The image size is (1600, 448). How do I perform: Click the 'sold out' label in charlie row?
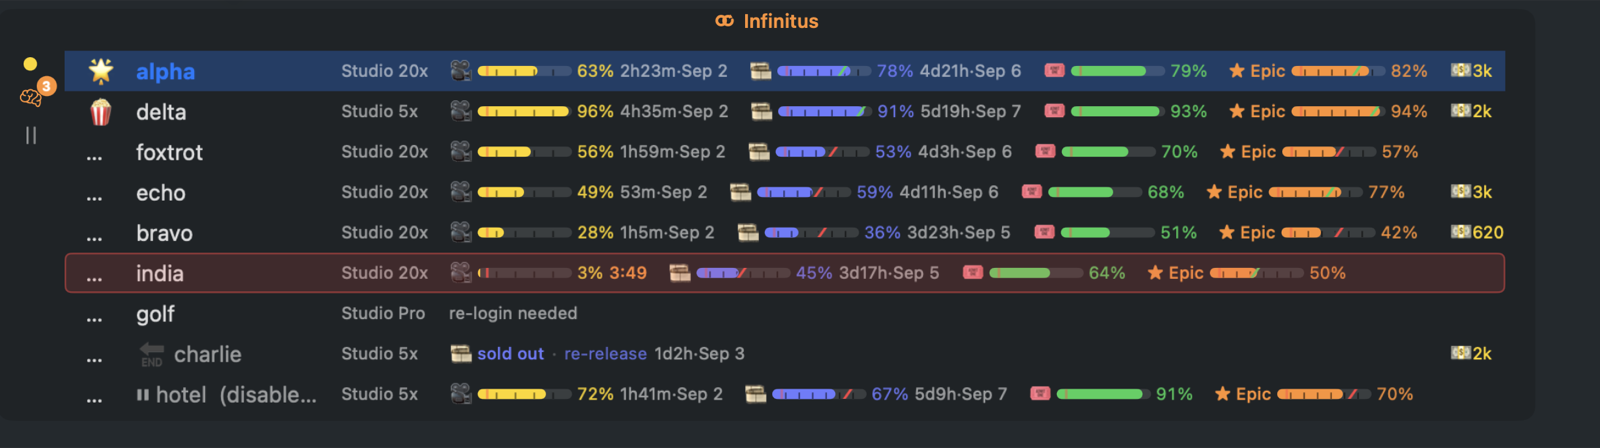coord(510,353)
